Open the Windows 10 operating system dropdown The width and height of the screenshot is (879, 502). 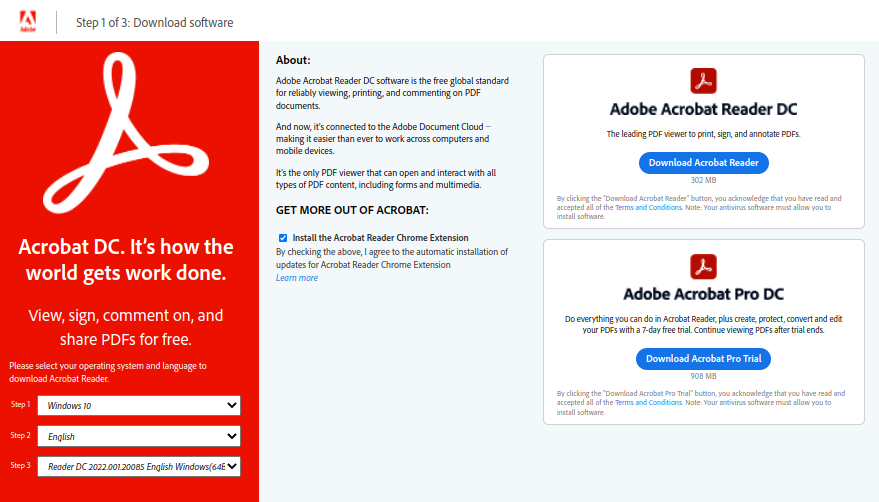coord(139,406)
